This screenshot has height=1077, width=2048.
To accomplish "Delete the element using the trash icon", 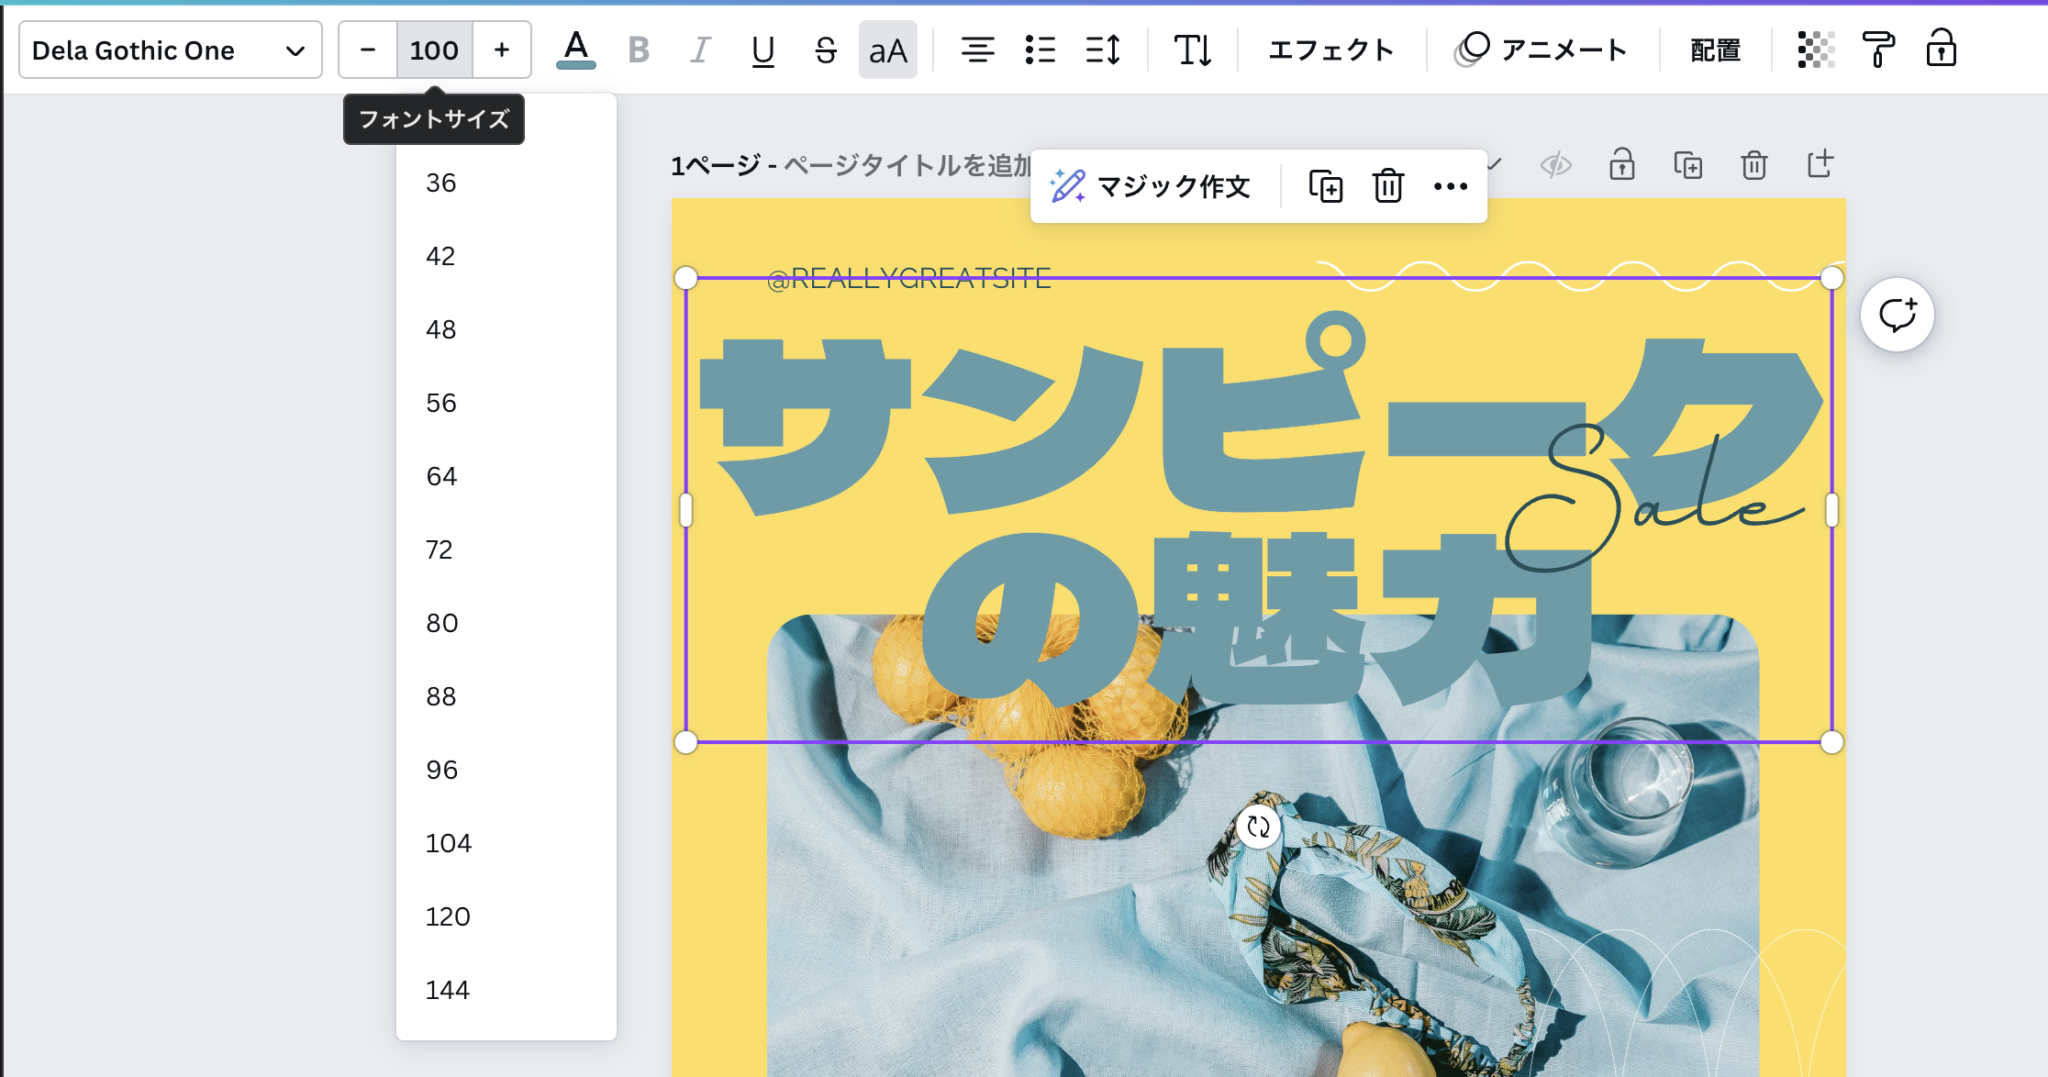I will click(x=1387, y=185).
